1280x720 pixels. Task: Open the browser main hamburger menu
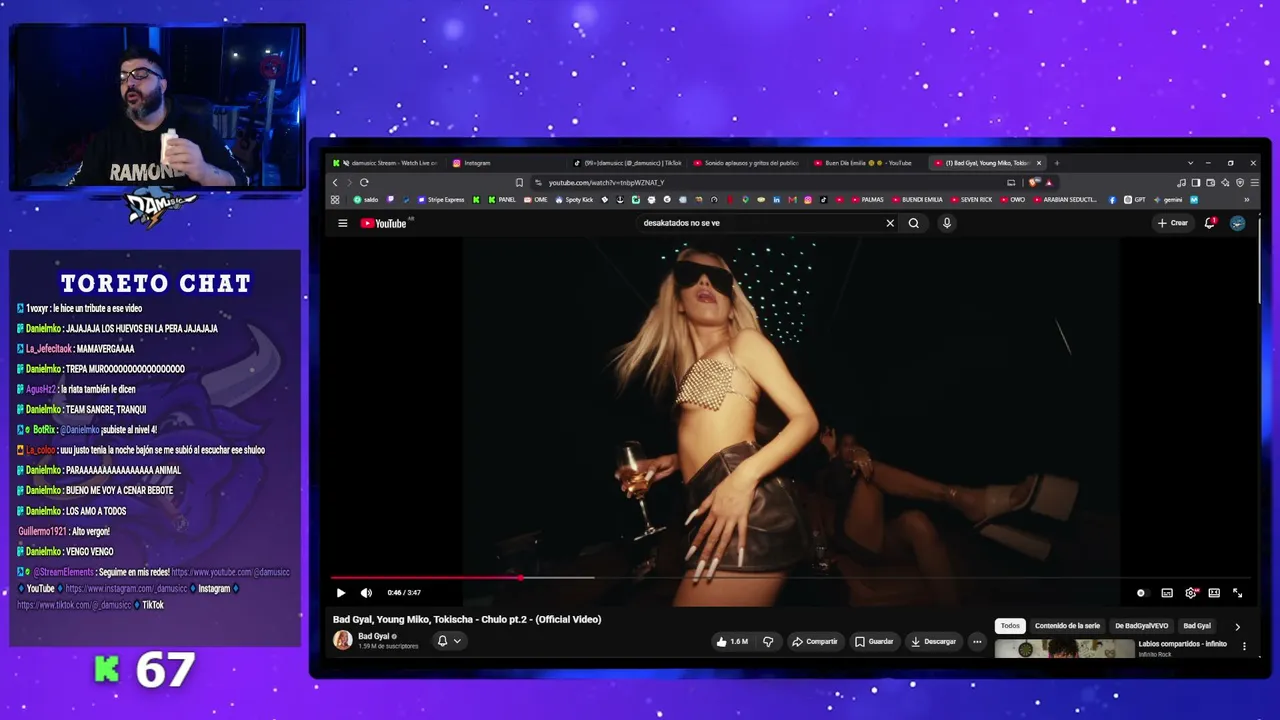[x=1254, y=183]
